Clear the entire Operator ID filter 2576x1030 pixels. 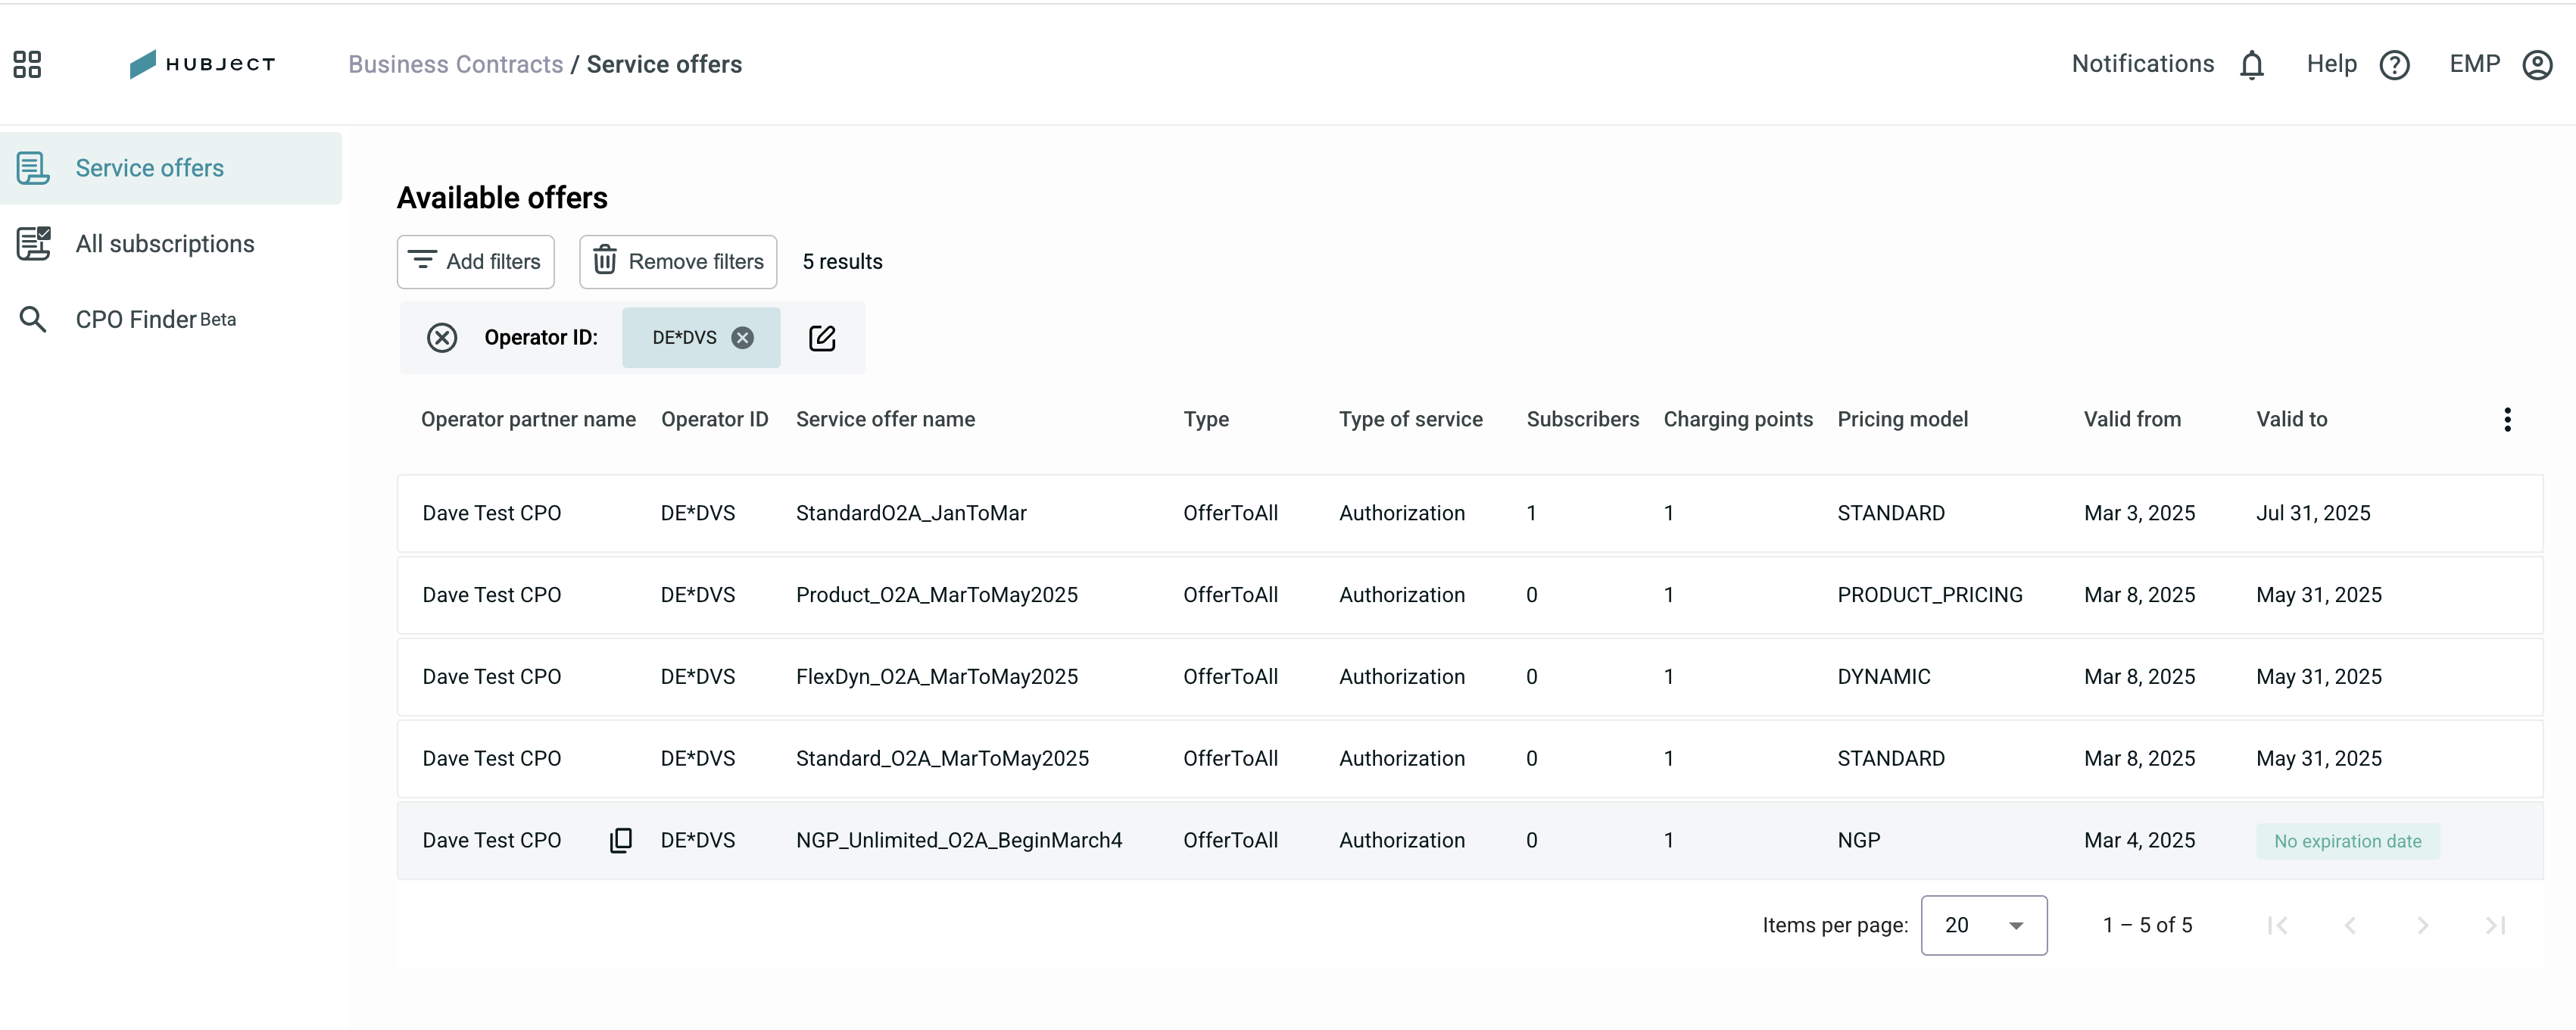(442, 338)
